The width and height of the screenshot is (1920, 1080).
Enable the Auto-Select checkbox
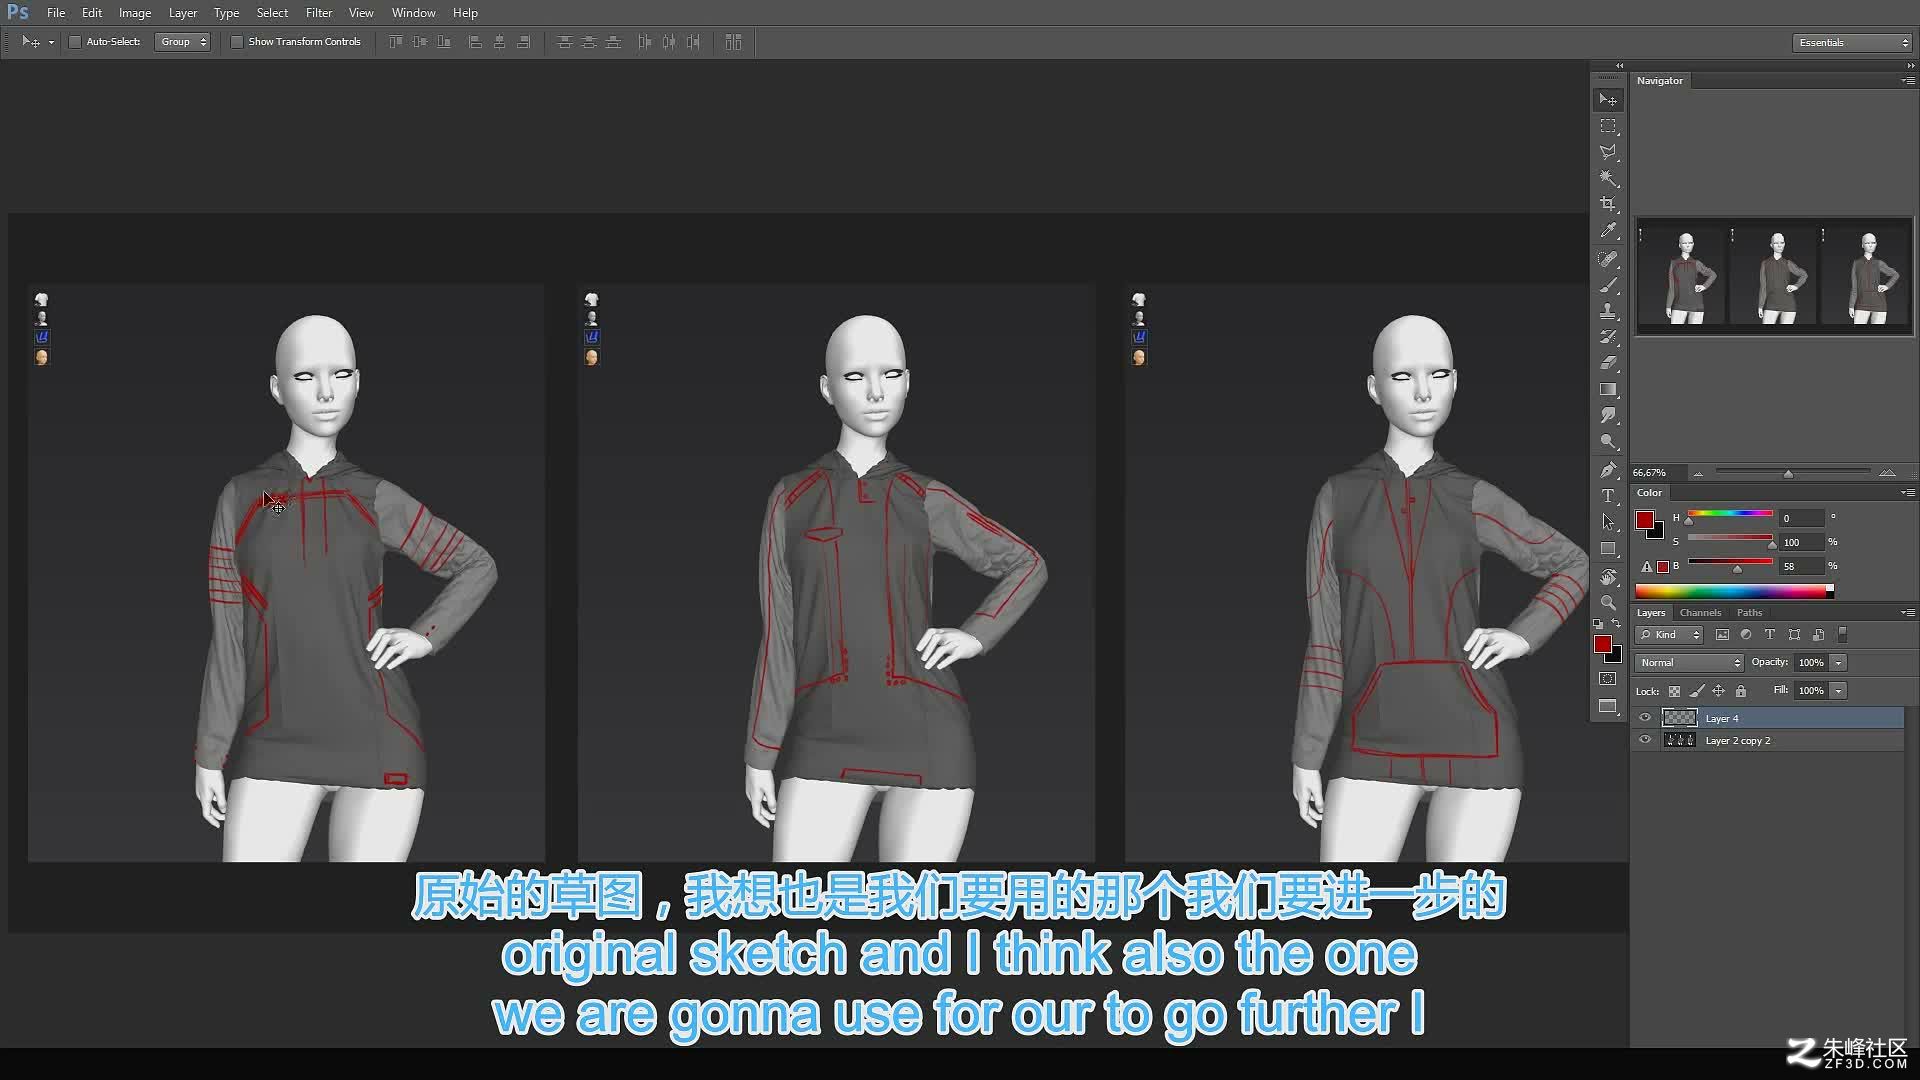(75, 42)
